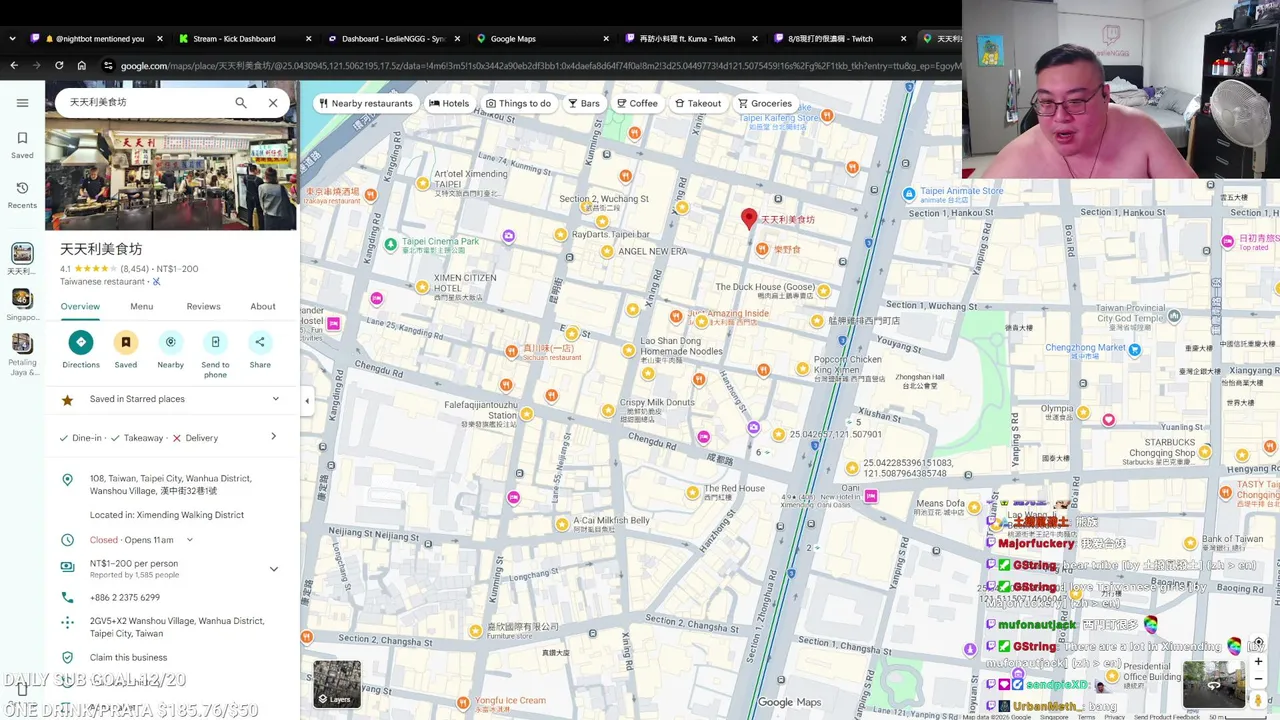Focus the Google Maps search field
The image size is (1280, 720).
[145, 102]
